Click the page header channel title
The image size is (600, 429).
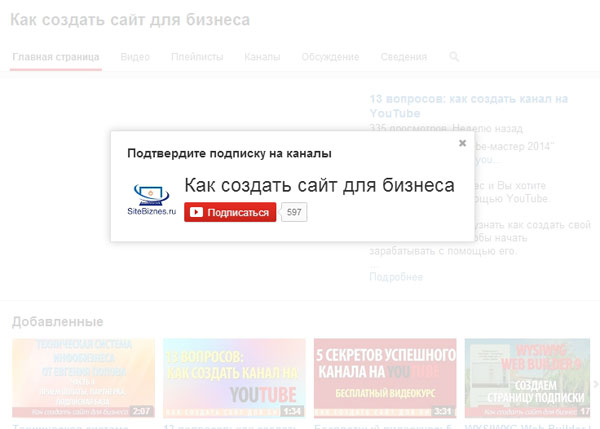coord(130,20)
